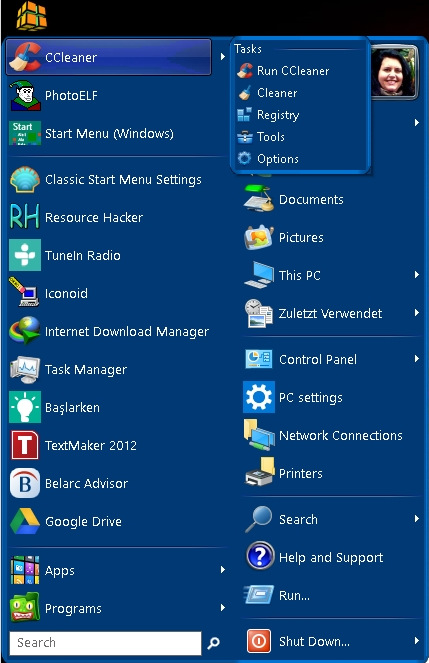Click the Apps tiles icon
The height and width of the screenshot is (663, 429).
(25, 570)
